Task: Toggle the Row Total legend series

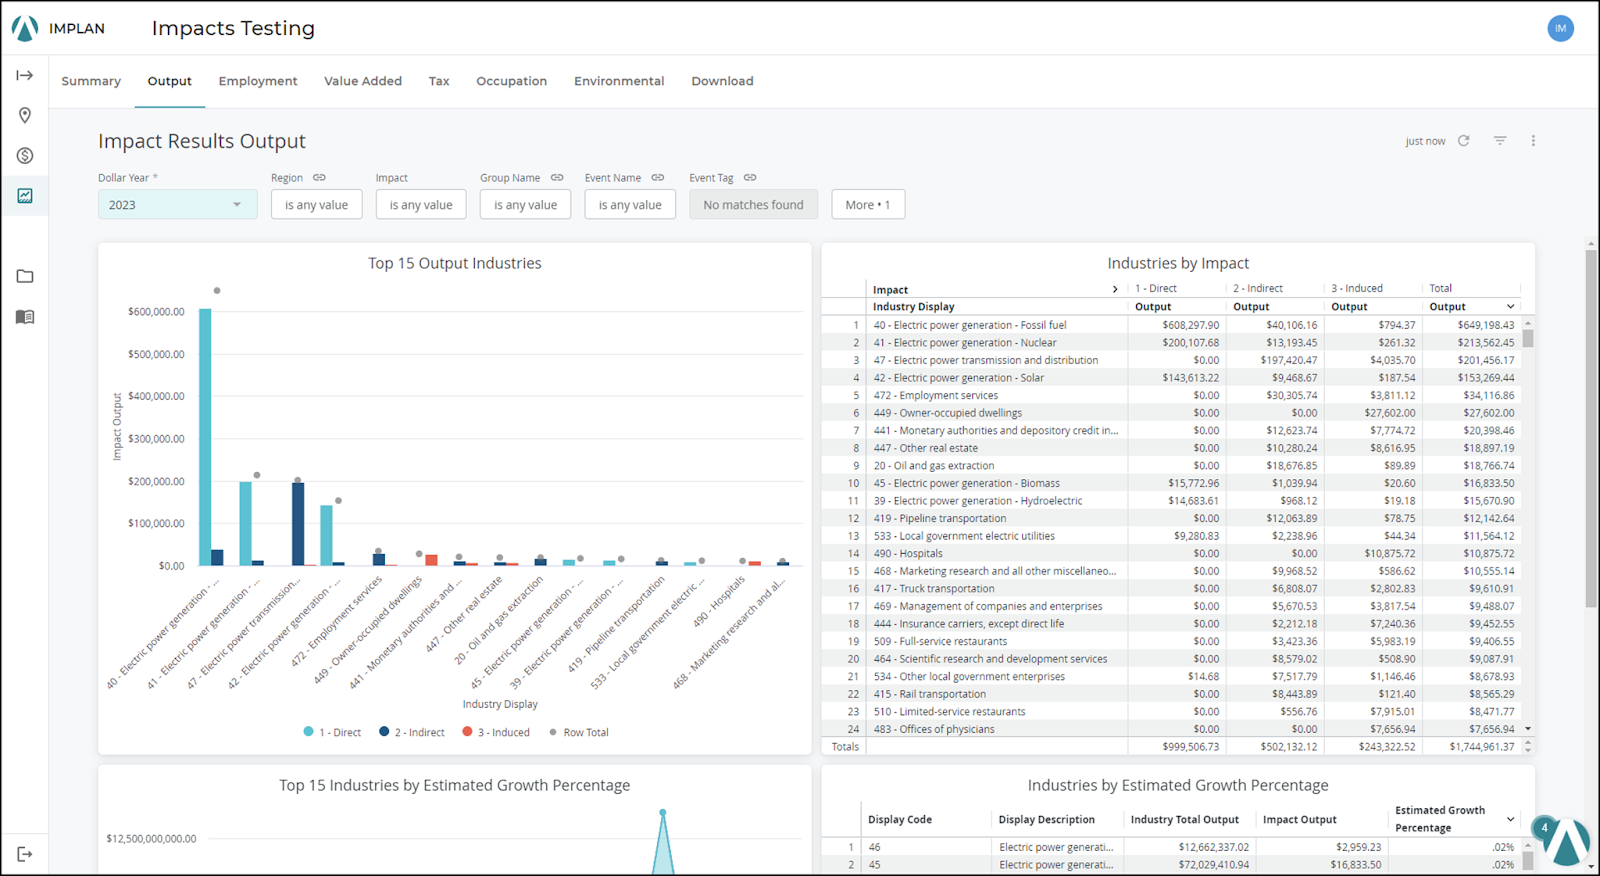Action: click(x=578, y=732)
